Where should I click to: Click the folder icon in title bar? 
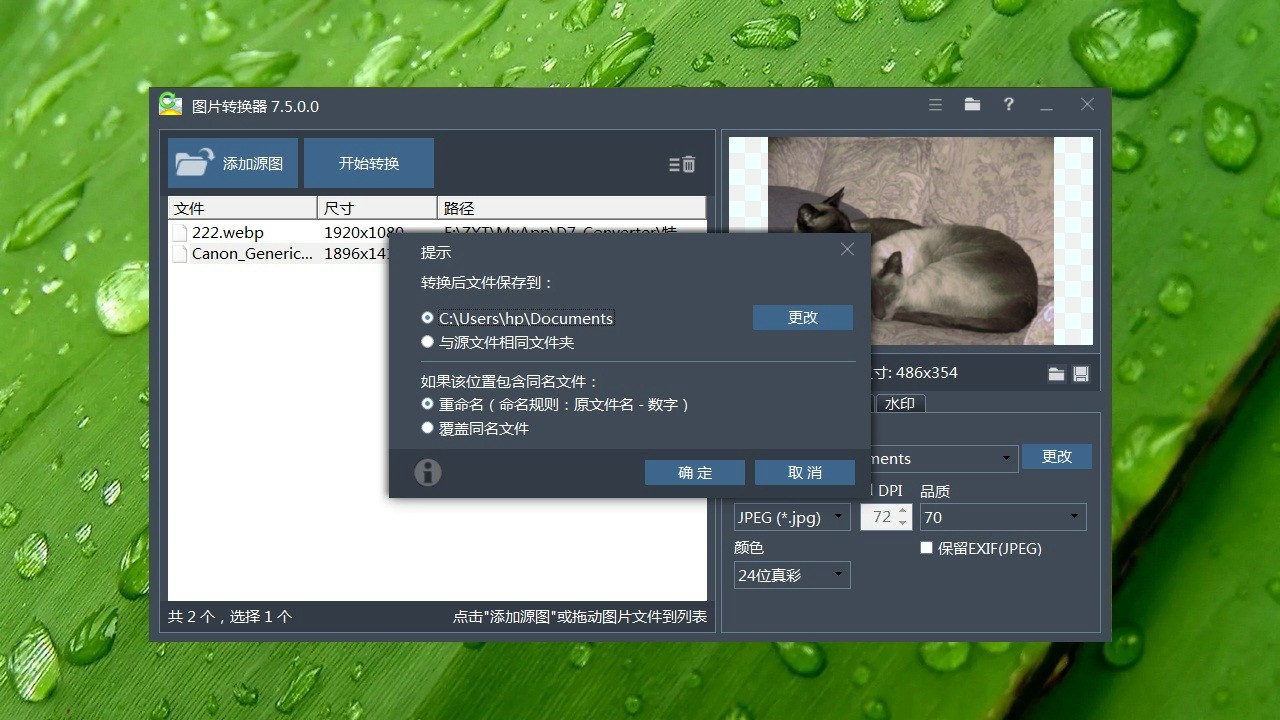point(972,105)
